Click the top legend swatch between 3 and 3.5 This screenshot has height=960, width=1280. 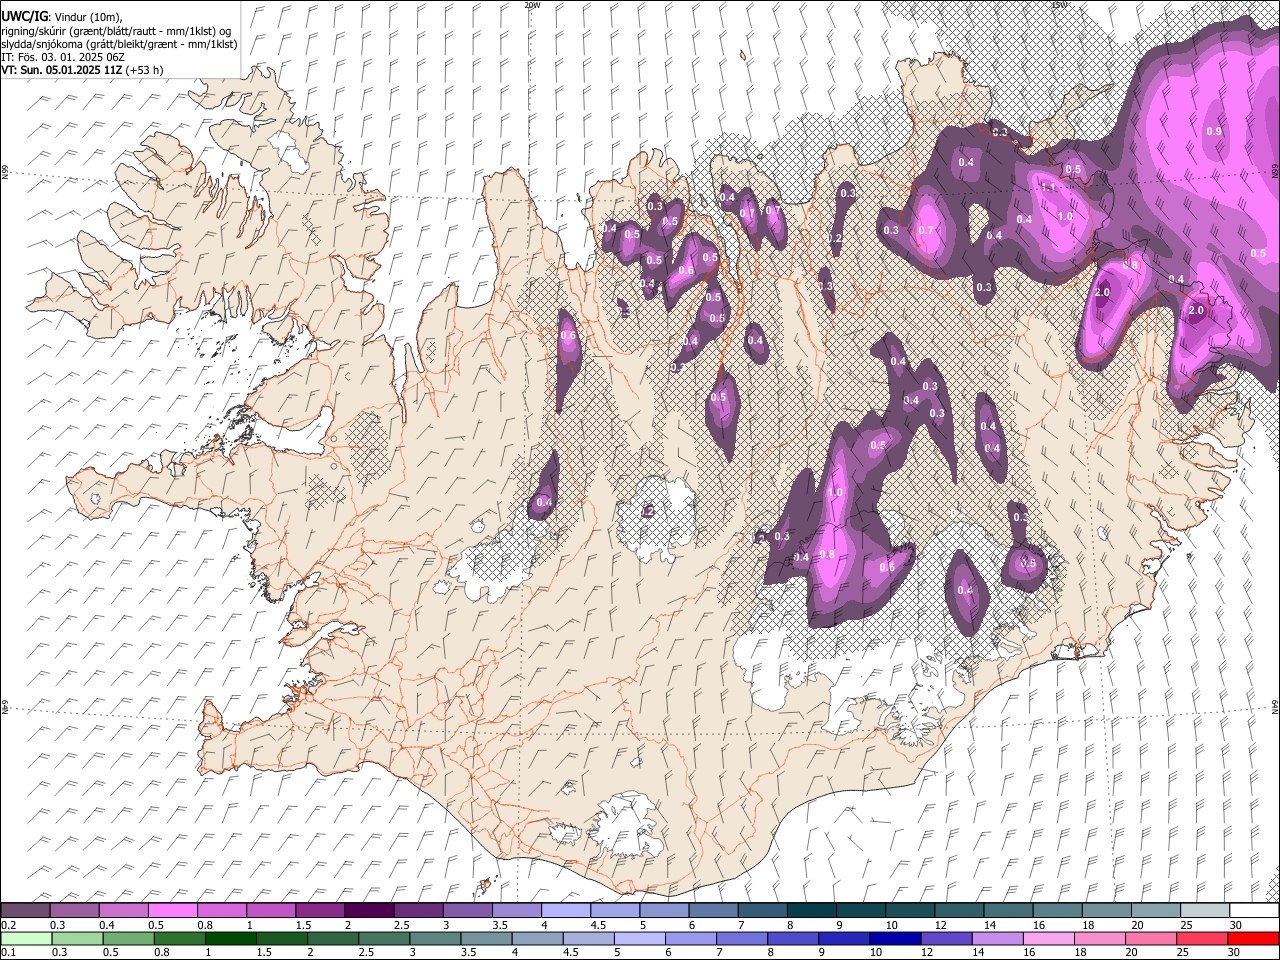click(x=467, y=910)
